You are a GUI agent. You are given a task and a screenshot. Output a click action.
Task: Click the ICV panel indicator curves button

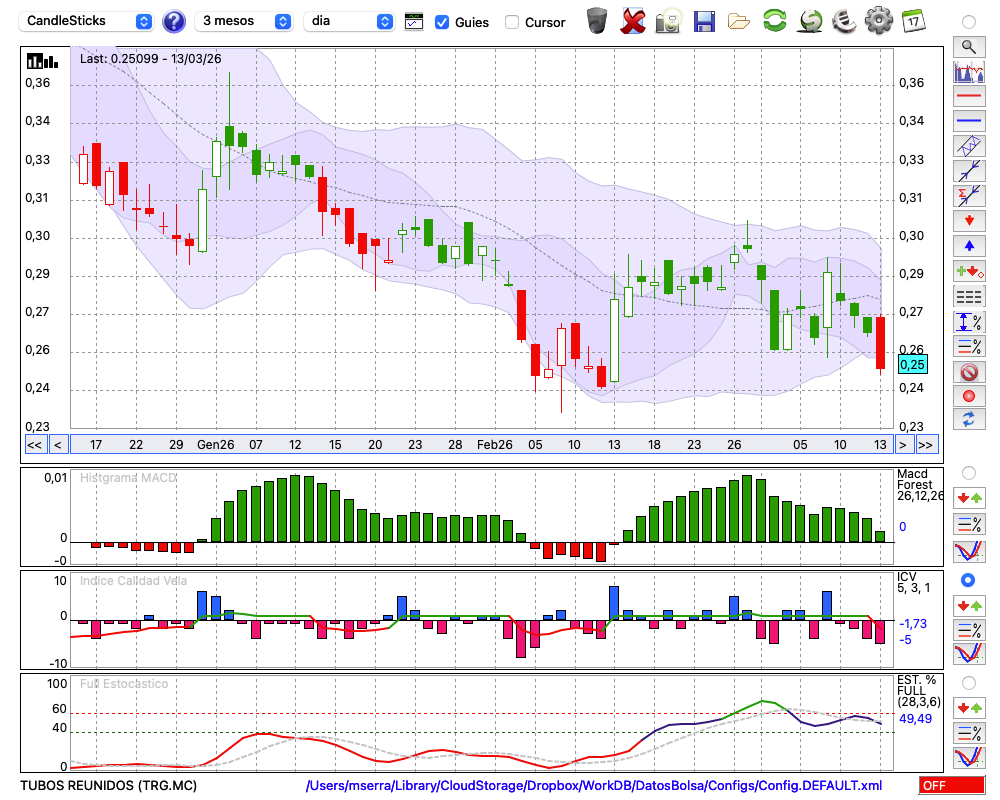[x=969, y=654]
